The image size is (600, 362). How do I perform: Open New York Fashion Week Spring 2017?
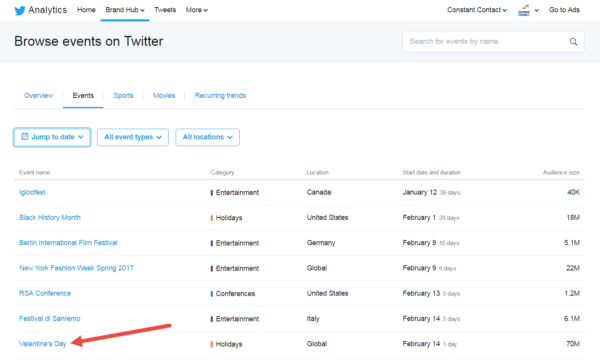tap(76, 268)
